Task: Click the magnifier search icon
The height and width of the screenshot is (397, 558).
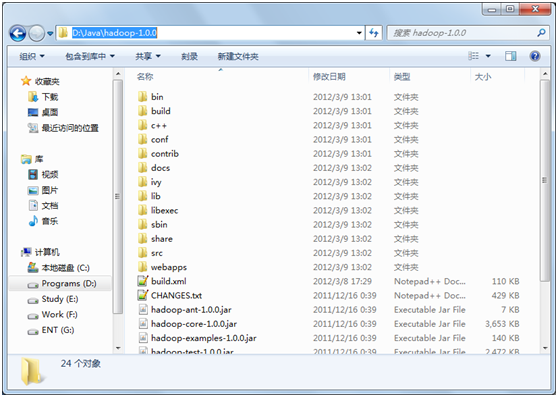Action: click(541, 33)
